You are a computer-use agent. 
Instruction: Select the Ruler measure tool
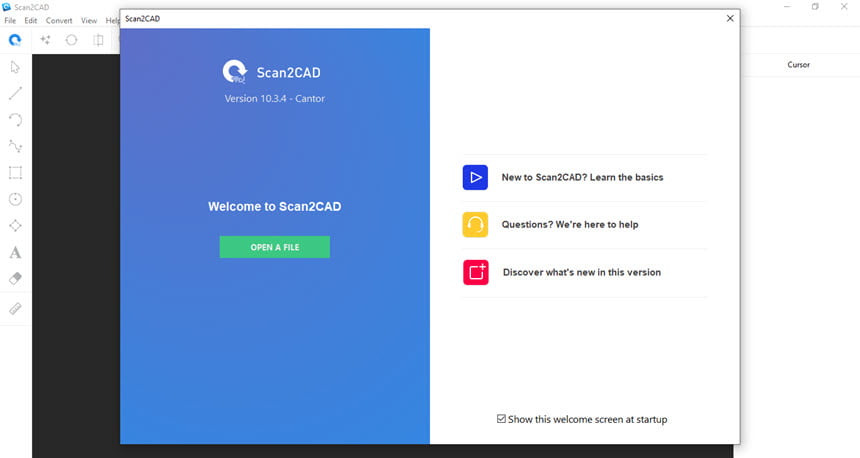click(15, 309)
